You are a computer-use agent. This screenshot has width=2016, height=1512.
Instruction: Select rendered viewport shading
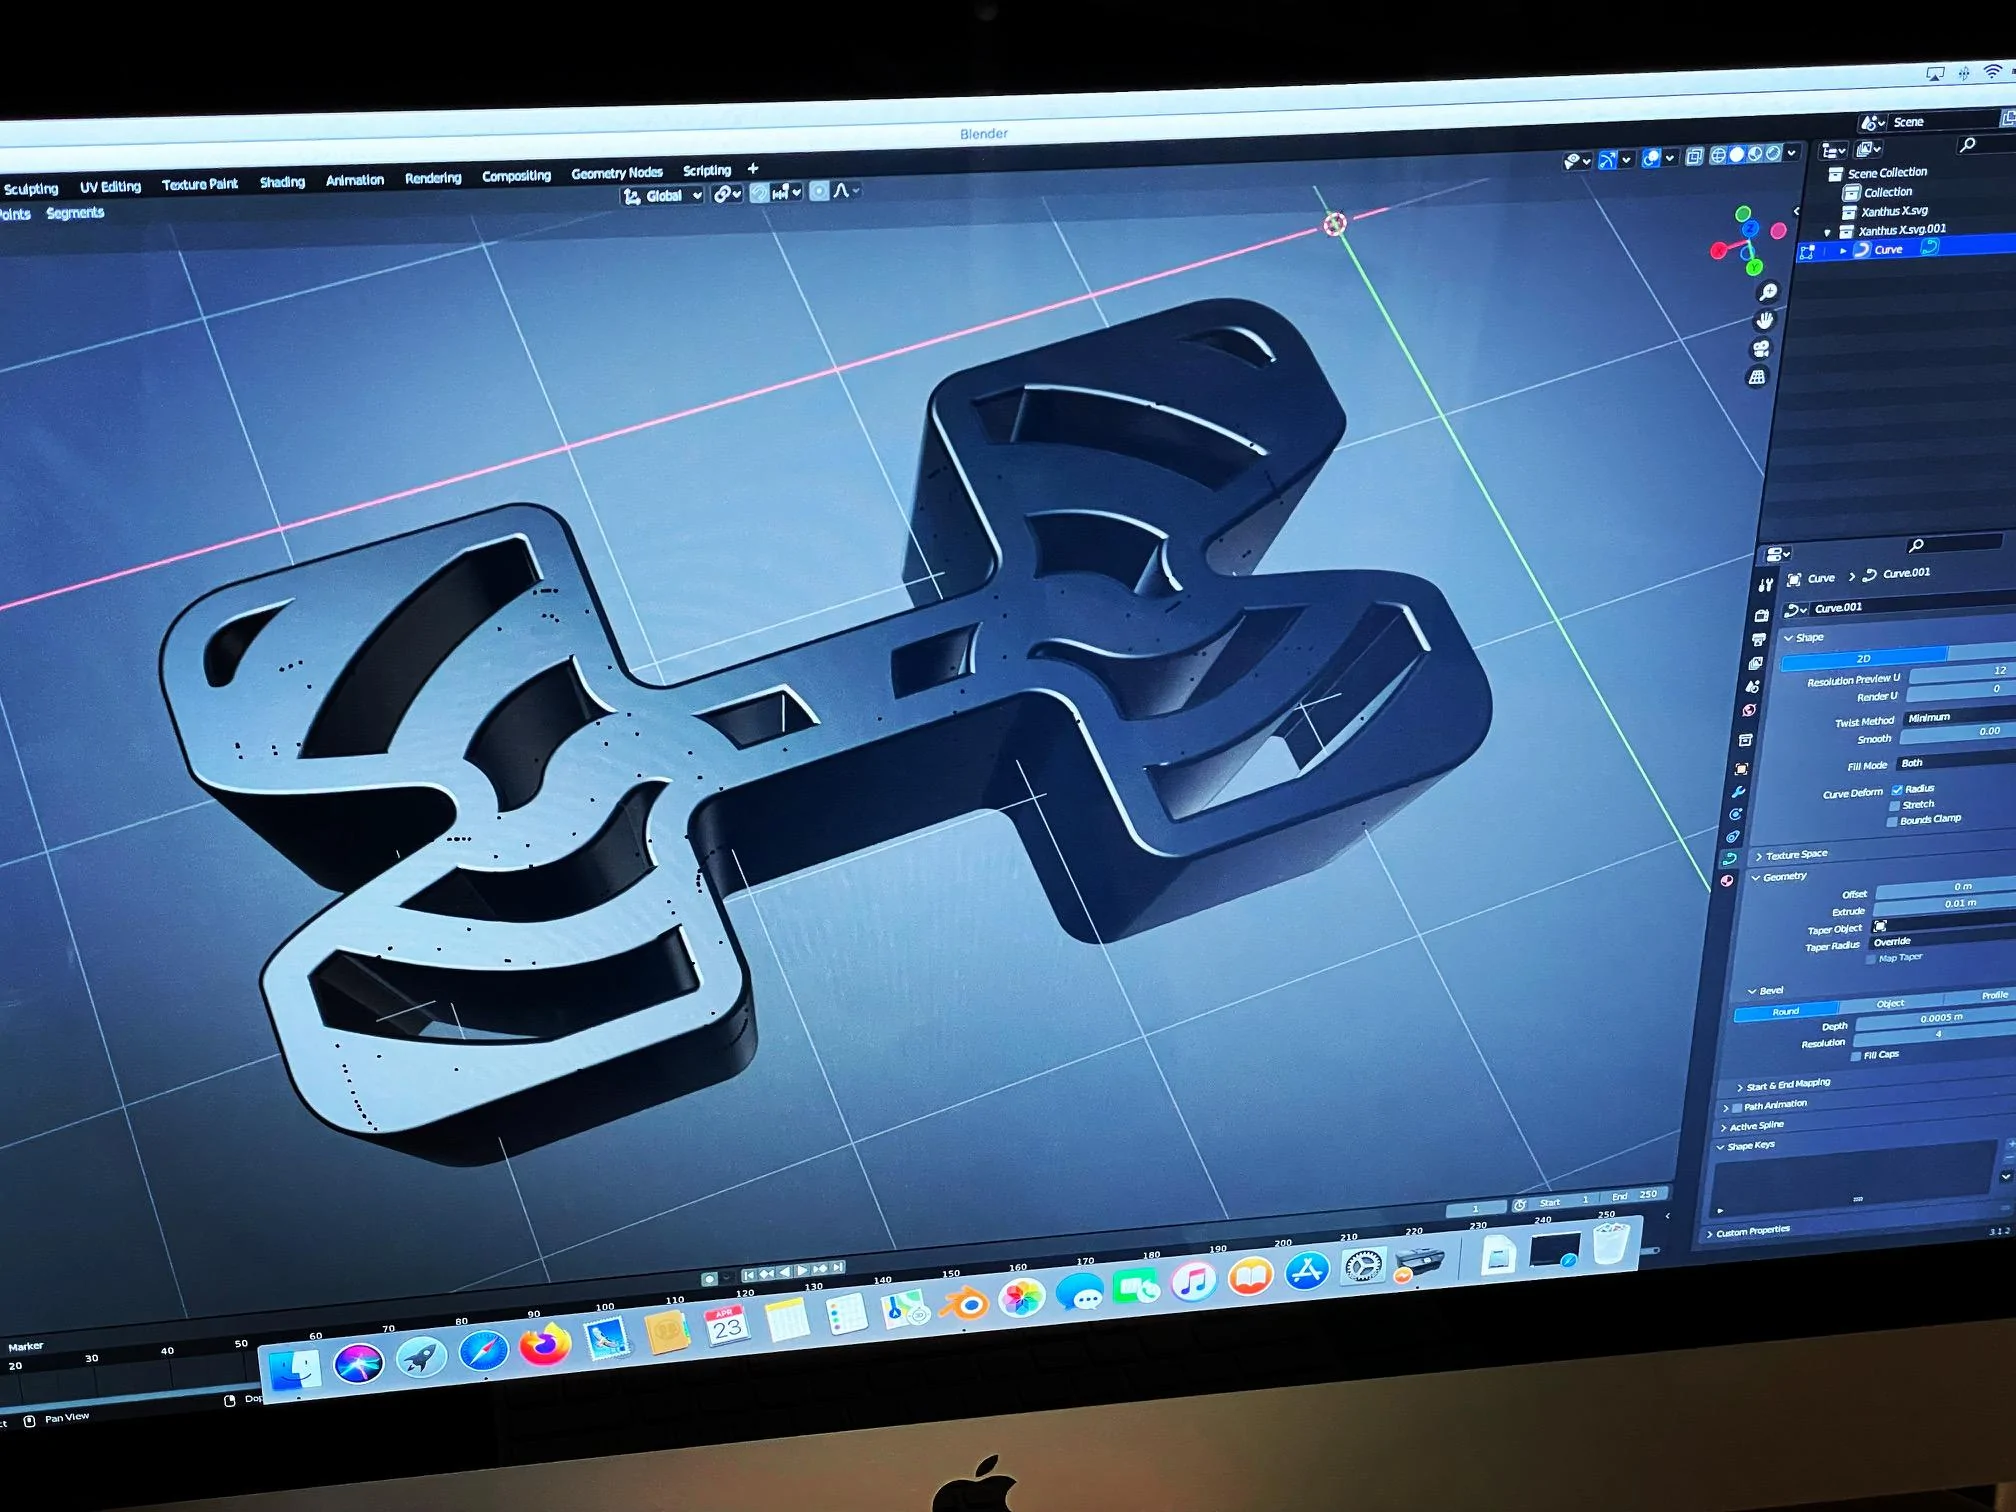1773,153
